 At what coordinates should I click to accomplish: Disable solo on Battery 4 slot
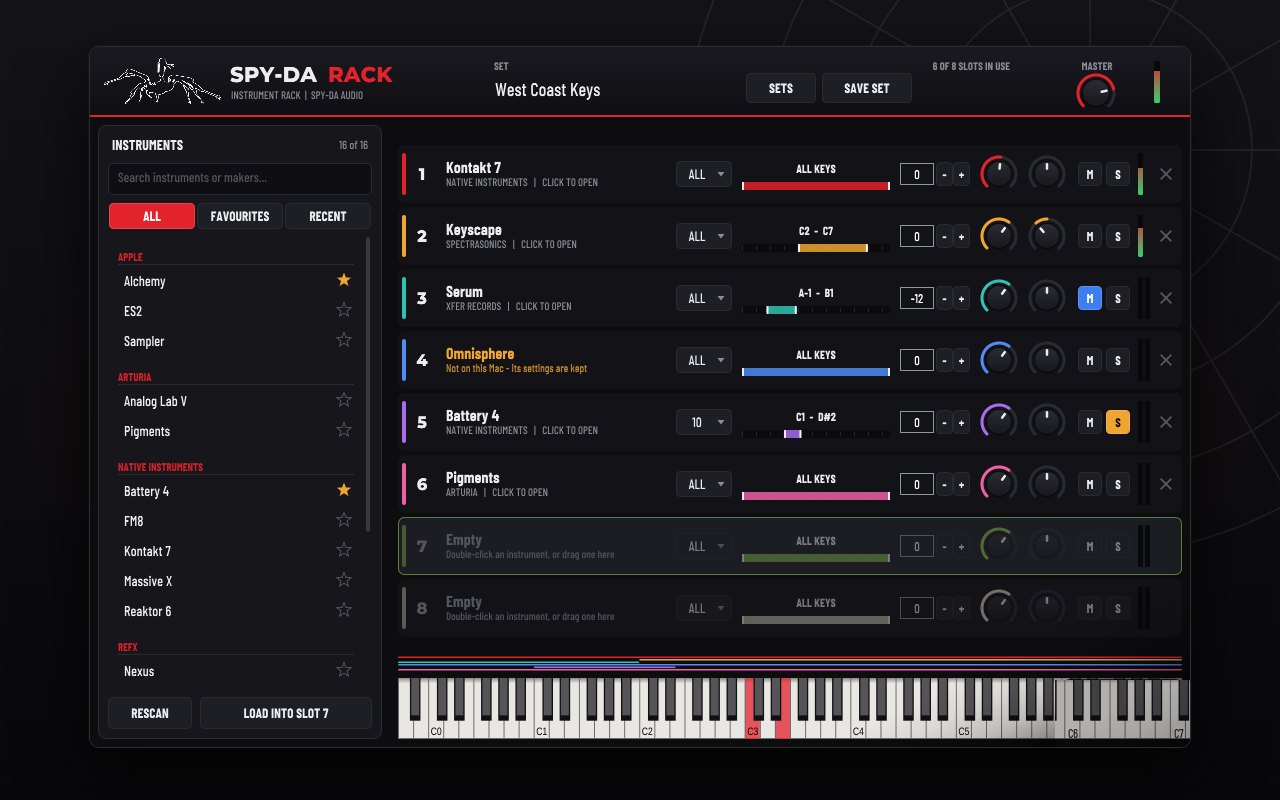pyautogui.click(x=1118, y=422)
